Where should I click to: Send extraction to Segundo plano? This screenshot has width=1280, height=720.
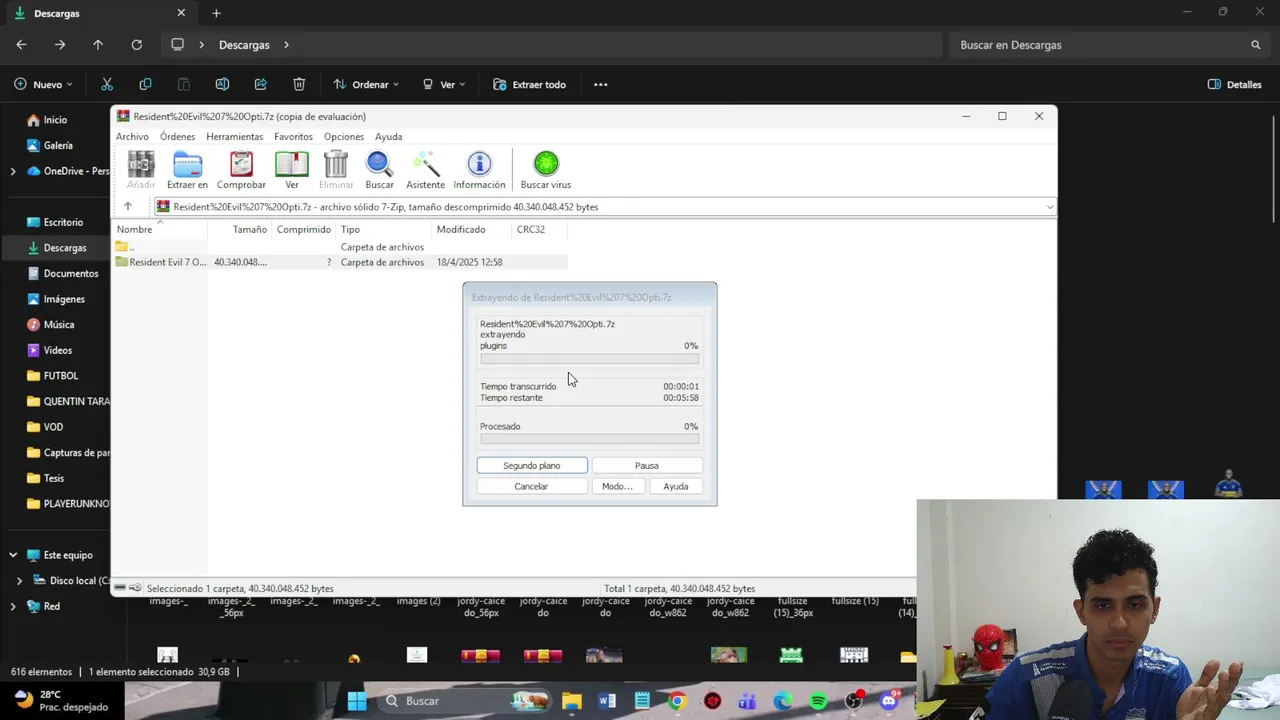tap(532, 465)
